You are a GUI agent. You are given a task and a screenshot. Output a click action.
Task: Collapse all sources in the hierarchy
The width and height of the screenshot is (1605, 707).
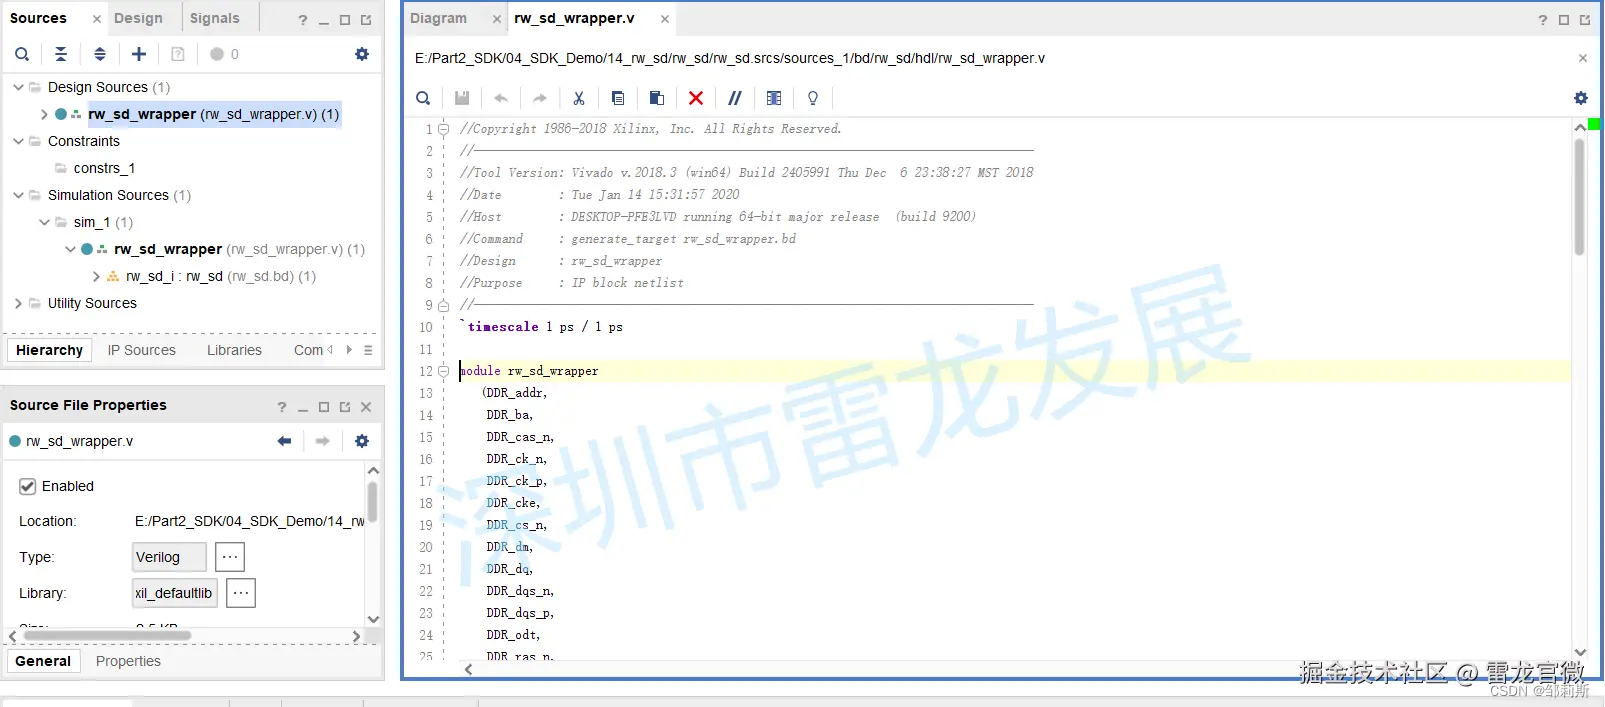click(x=61, y=54)
